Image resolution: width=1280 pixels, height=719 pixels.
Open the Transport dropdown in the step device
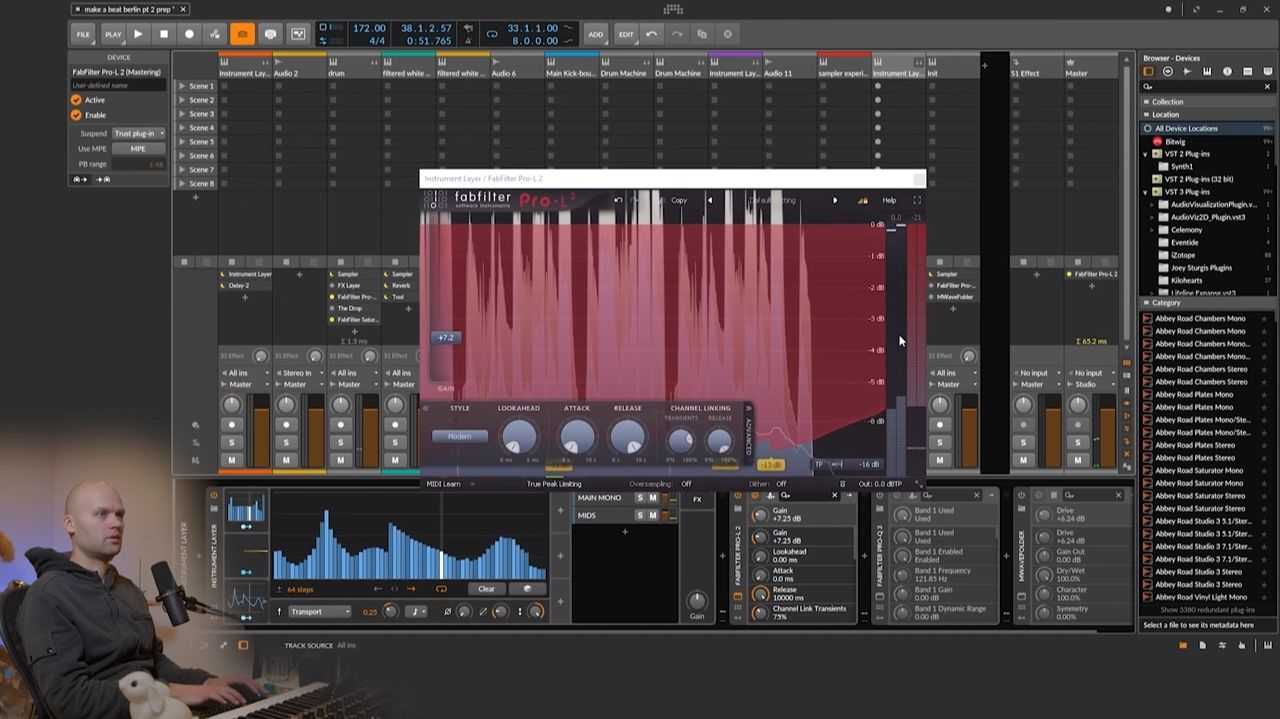[320, 612]
